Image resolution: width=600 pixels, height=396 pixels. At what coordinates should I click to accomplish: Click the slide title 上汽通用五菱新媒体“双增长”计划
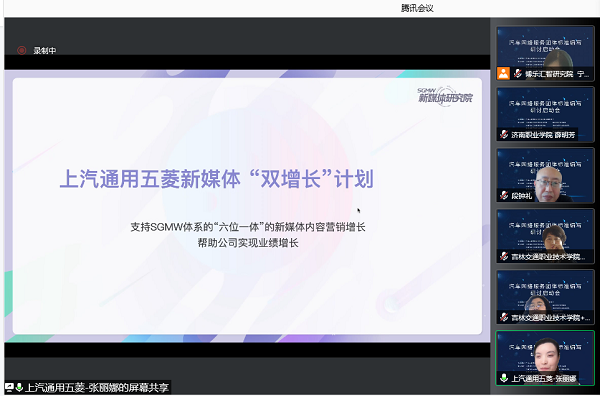point(217,179)
